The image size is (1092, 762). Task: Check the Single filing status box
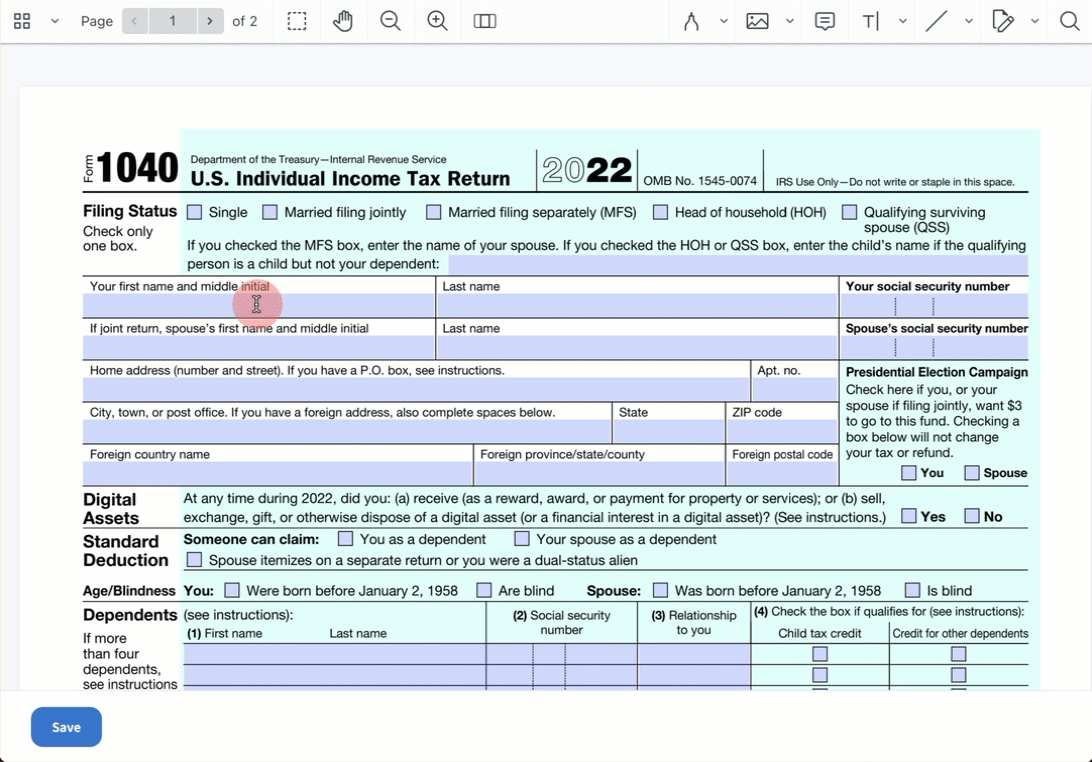click(x=195, y=212)
